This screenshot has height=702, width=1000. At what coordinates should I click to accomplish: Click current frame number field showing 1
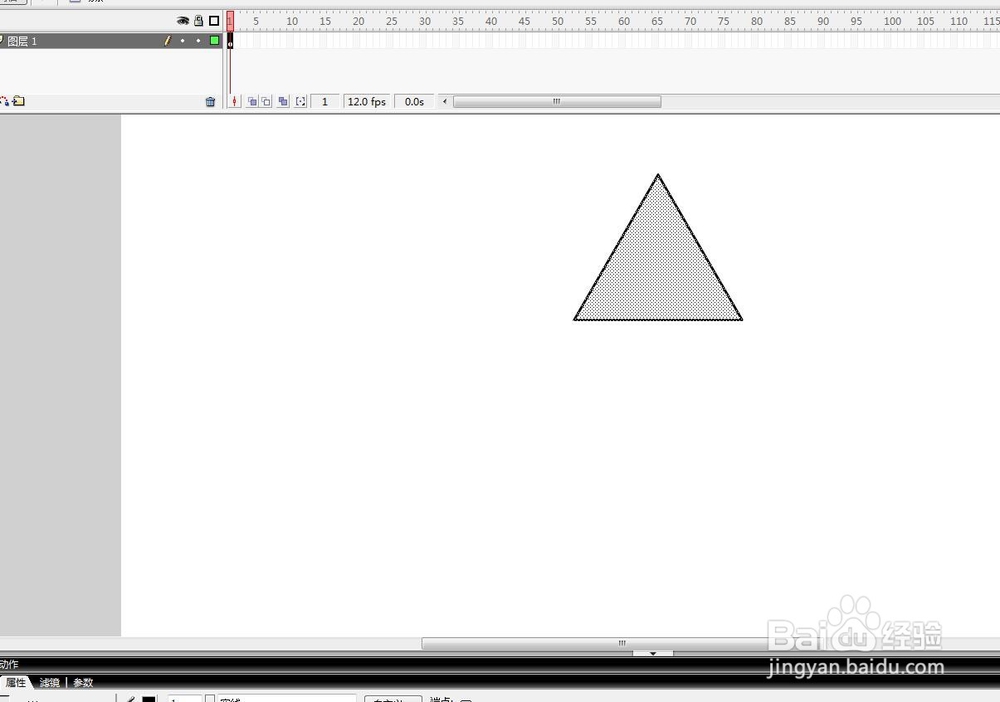(325, 101)
